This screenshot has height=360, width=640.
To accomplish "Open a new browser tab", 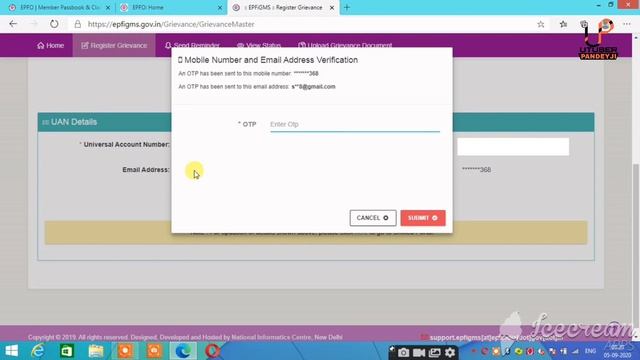I will (x=347, y=7).
